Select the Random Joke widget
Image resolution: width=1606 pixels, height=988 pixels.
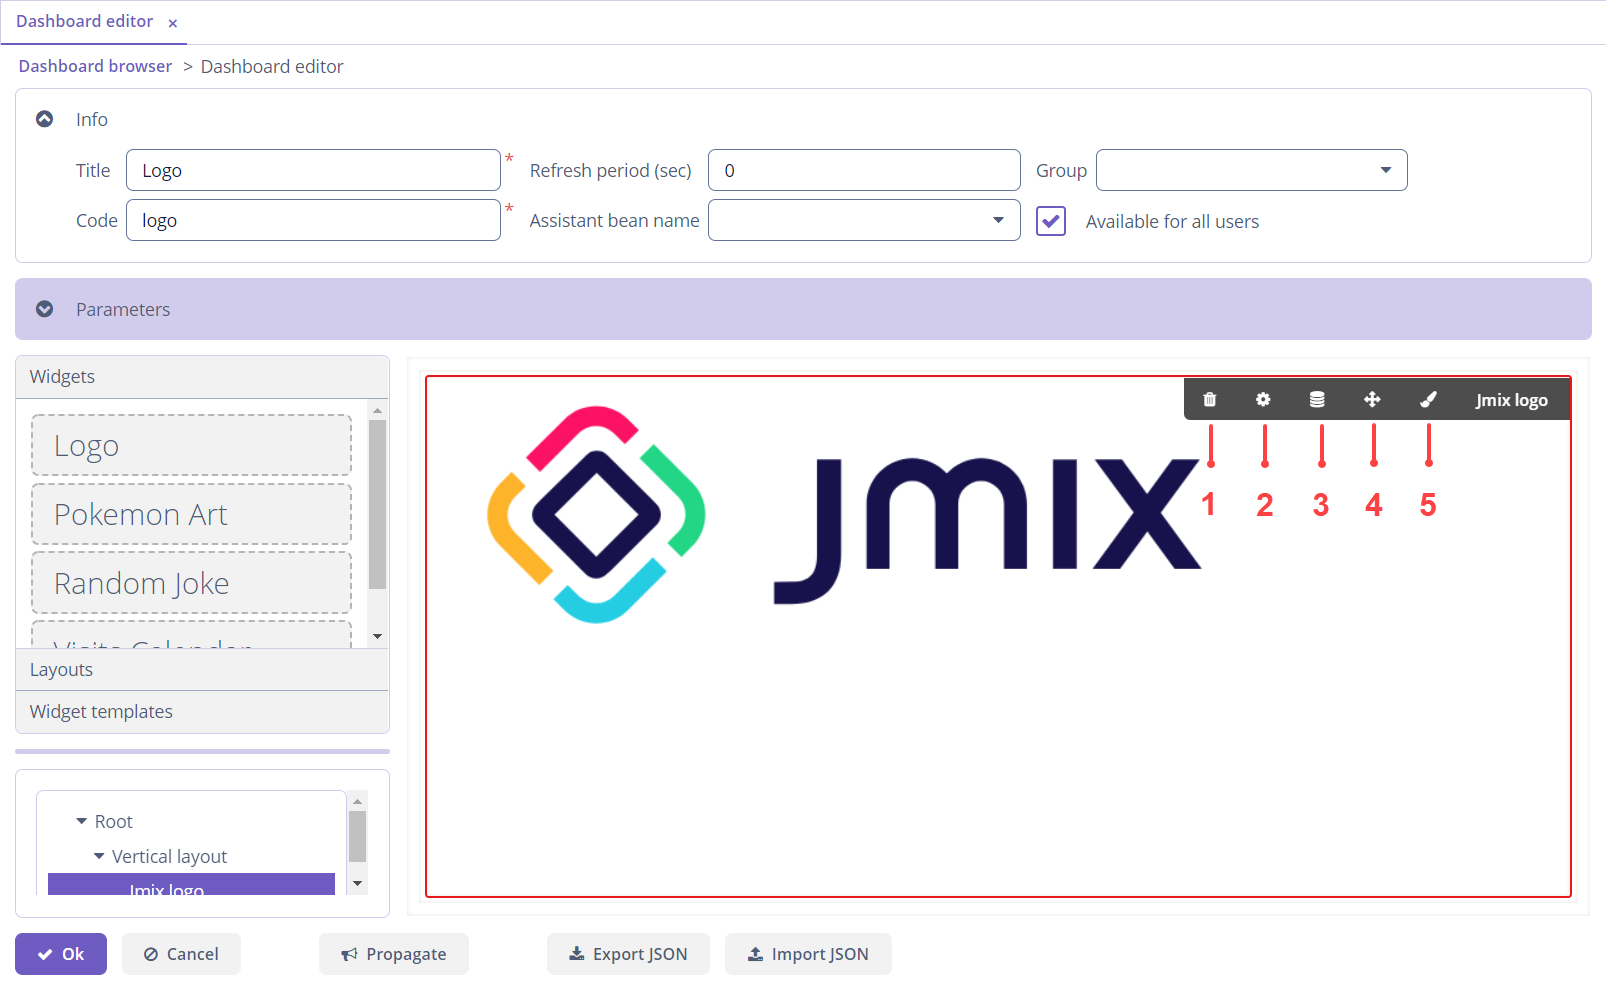pos(191,583)
